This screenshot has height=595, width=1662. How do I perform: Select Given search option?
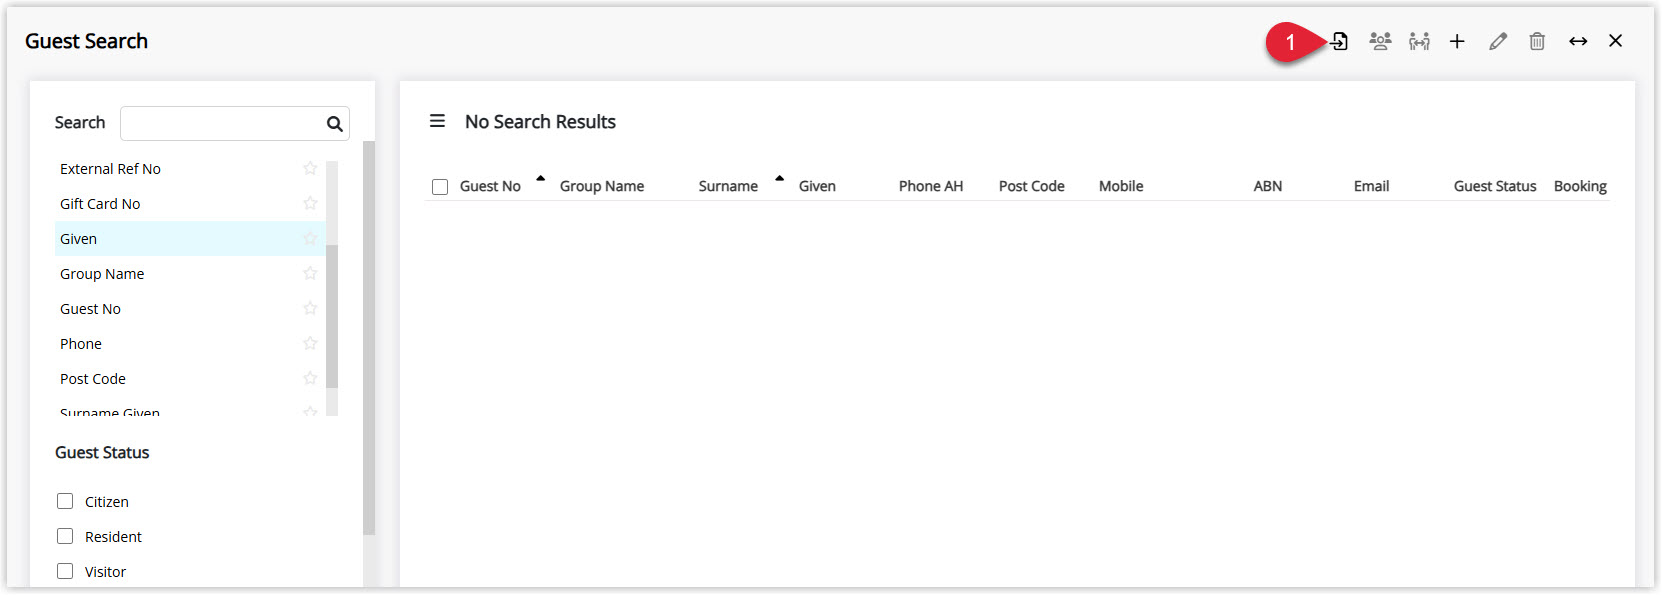(190, 239)
